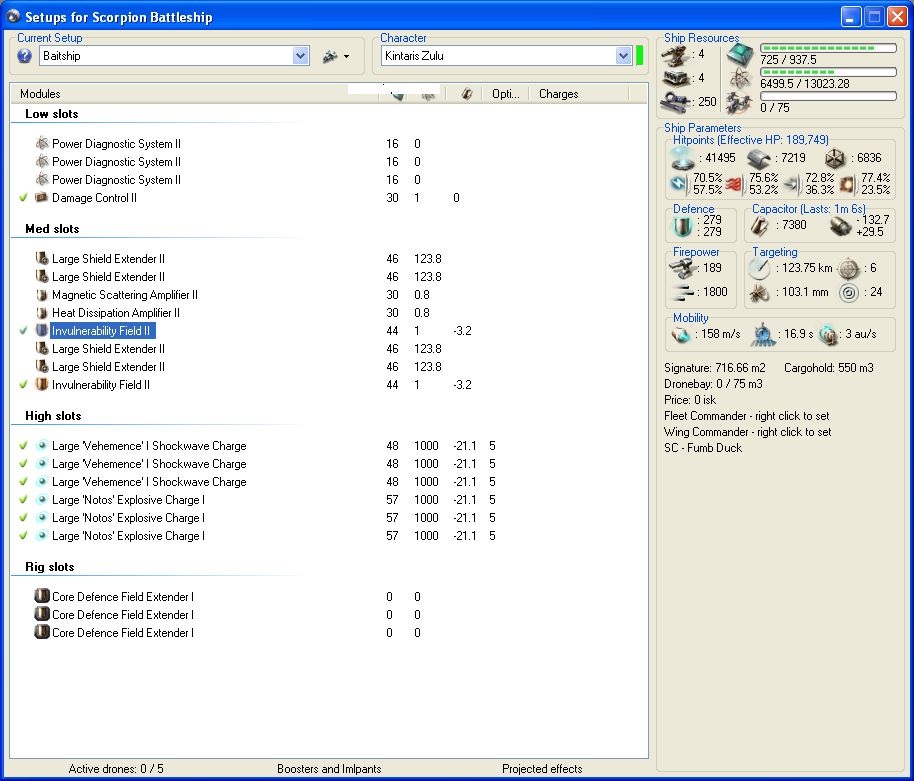Viewport: 914px width, 781px height.
Task: Click the Charges column header
Action: pyautogui.click(x=558, y=94)
